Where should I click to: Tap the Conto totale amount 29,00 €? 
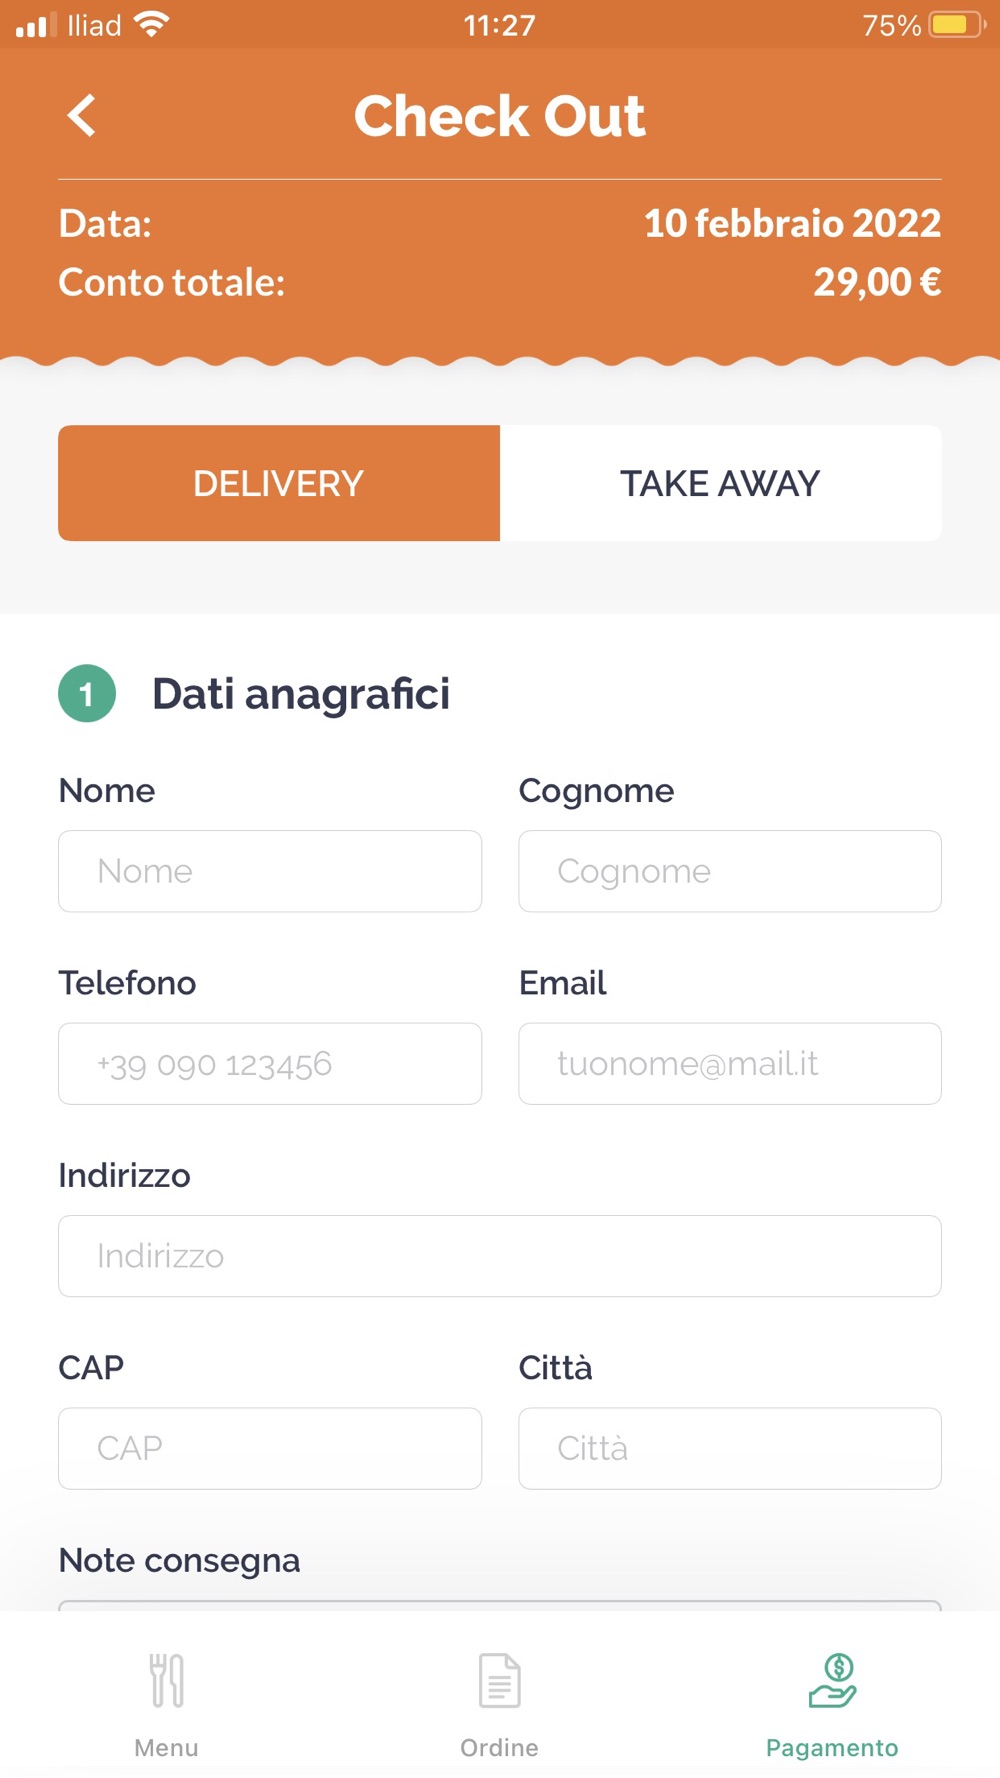pyautogui.click(x=877, y=282)
